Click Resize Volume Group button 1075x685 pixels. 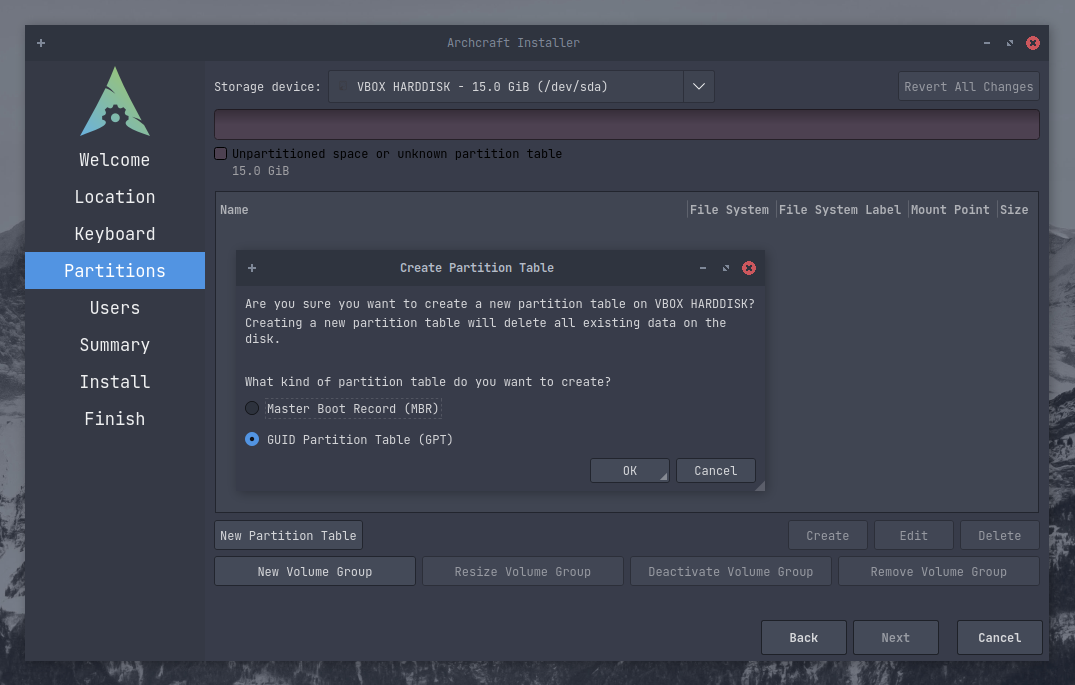point(522,571)
